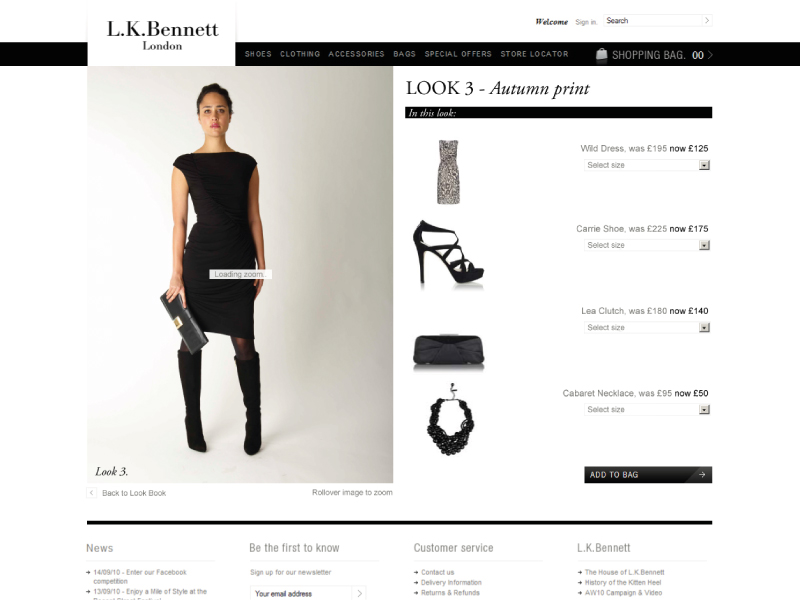This screenshot has height=600, width=800.
Task: Open the Store Locator page
Action: click(x=534, y=54)
